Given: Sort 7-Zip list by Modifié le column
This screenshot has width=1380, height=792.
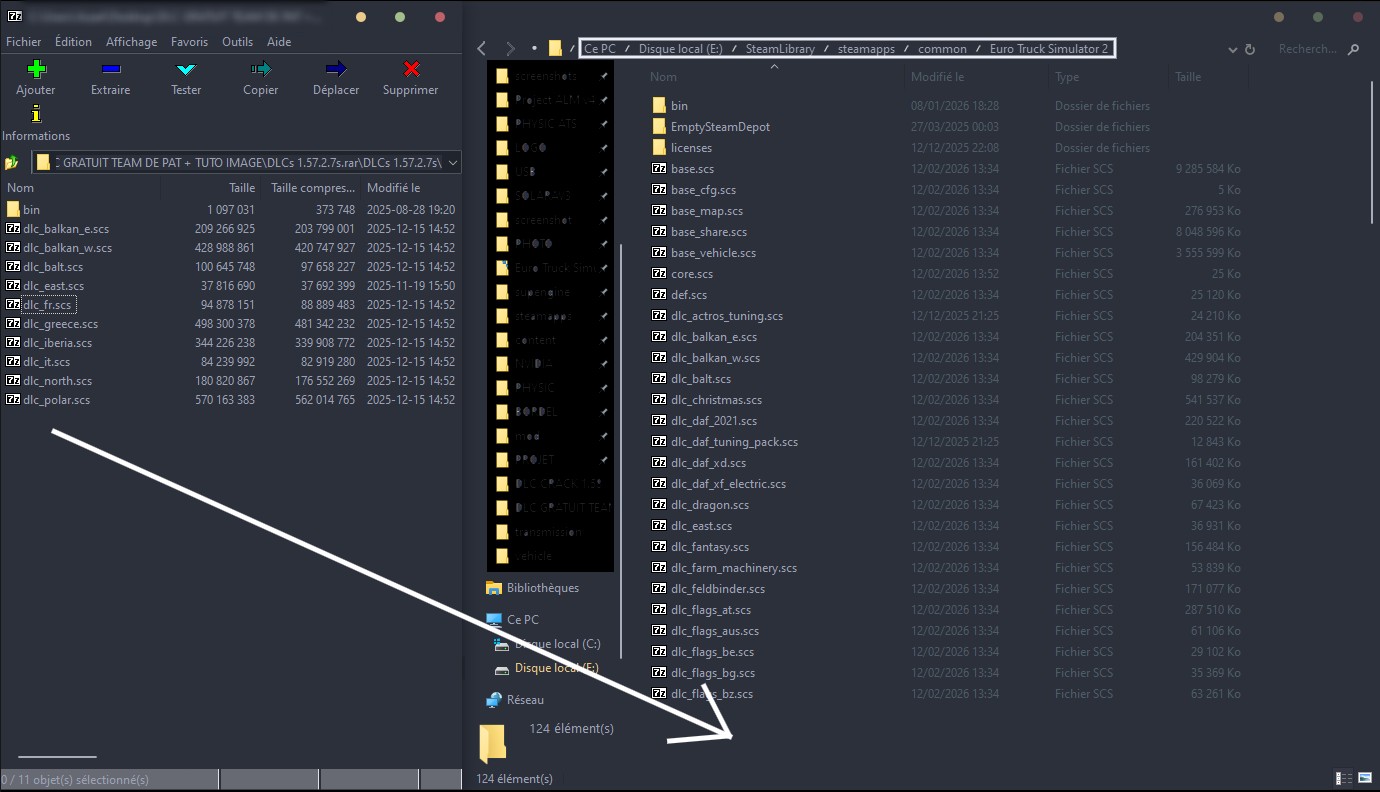Looking at the screenshot, I should click(x=393, y=187).
